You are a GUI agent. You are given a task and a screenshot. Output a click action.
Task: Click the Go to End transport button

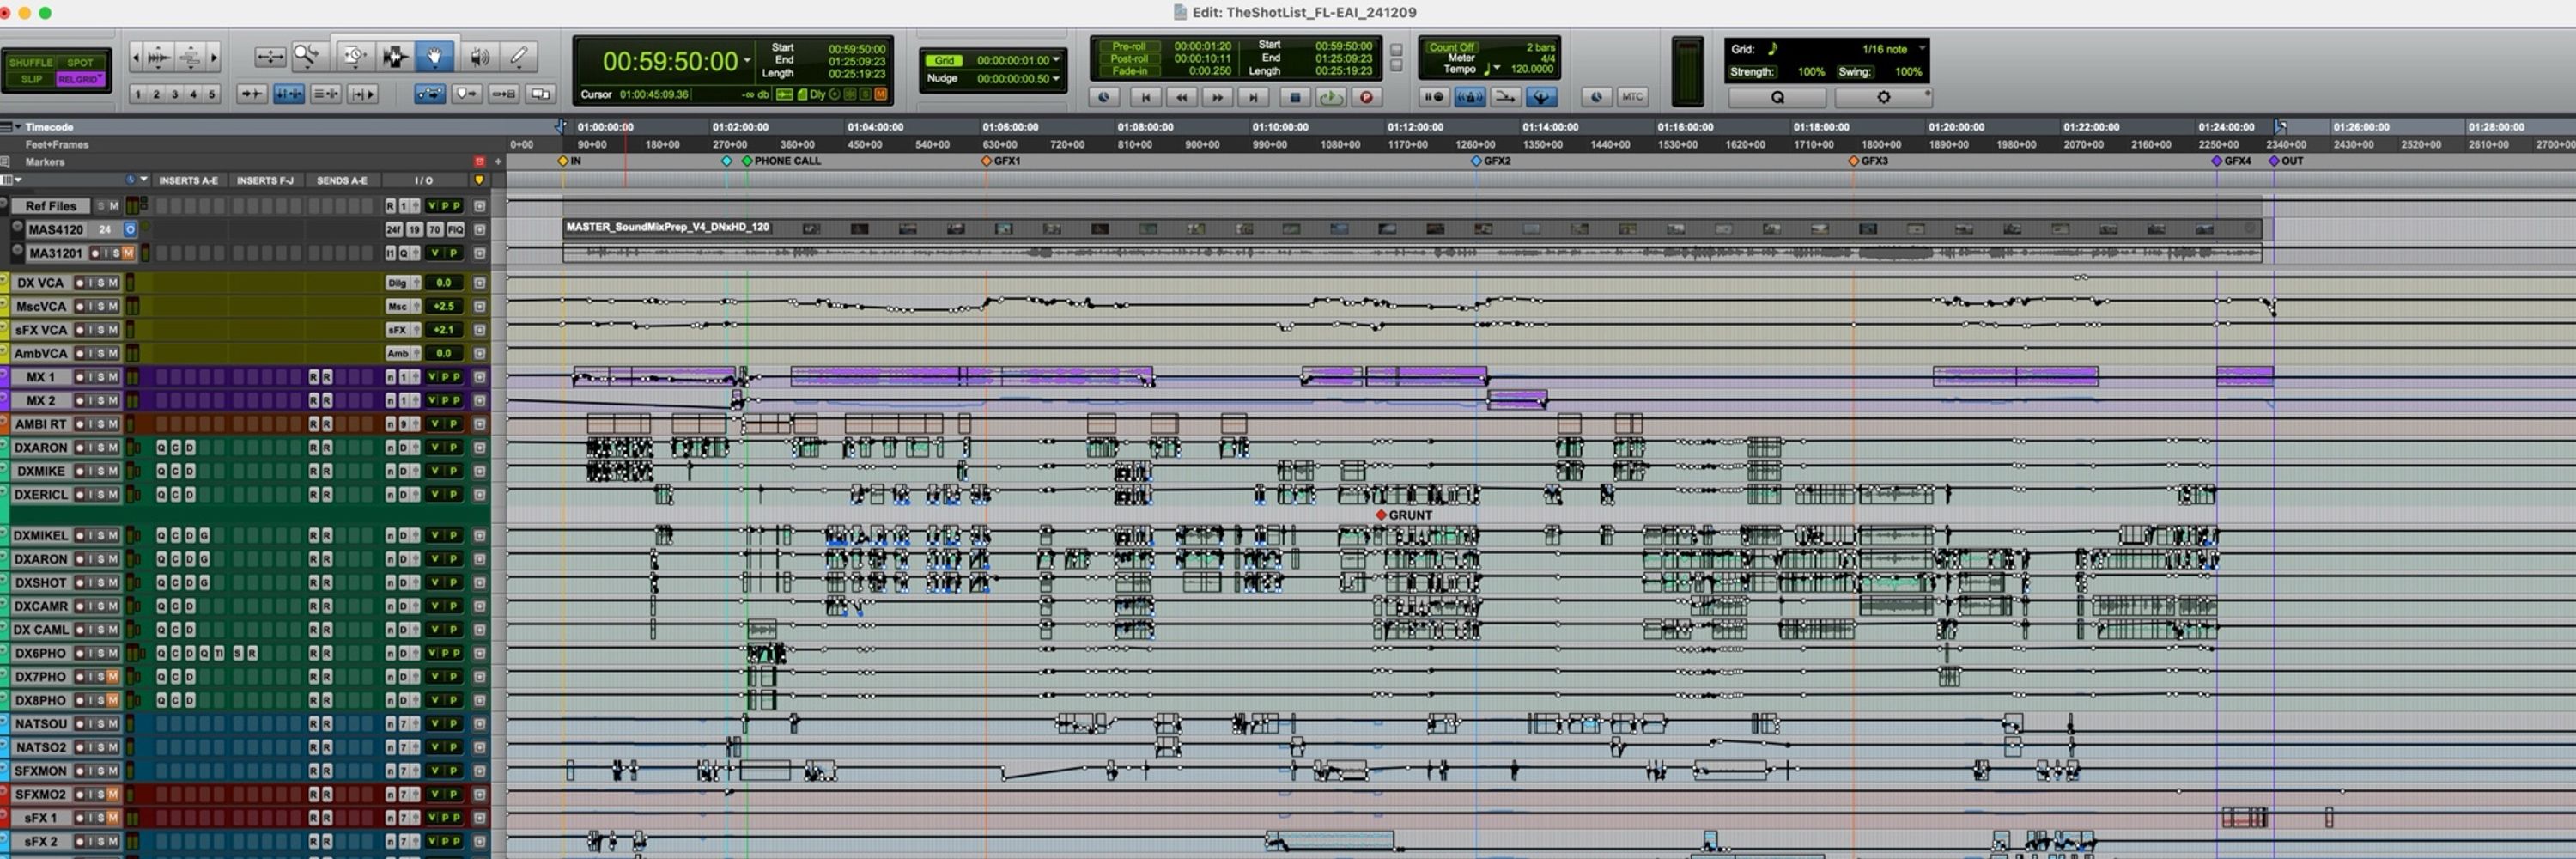[1252, 97]
